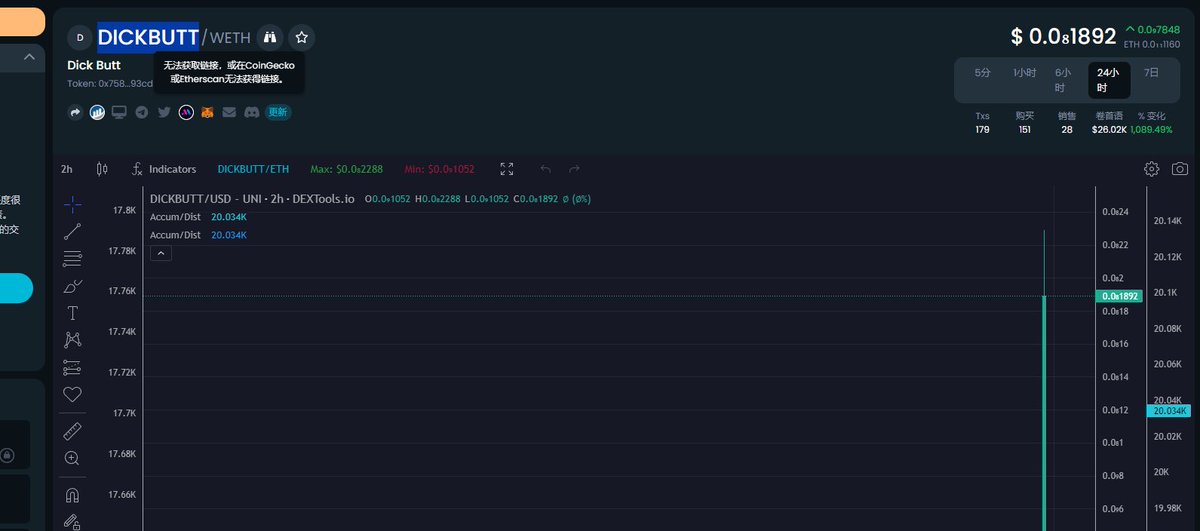The height and width of the screenshot is (531, 1200).
Task: Click the $26.02K volume value
Action: coord(1109,129)
